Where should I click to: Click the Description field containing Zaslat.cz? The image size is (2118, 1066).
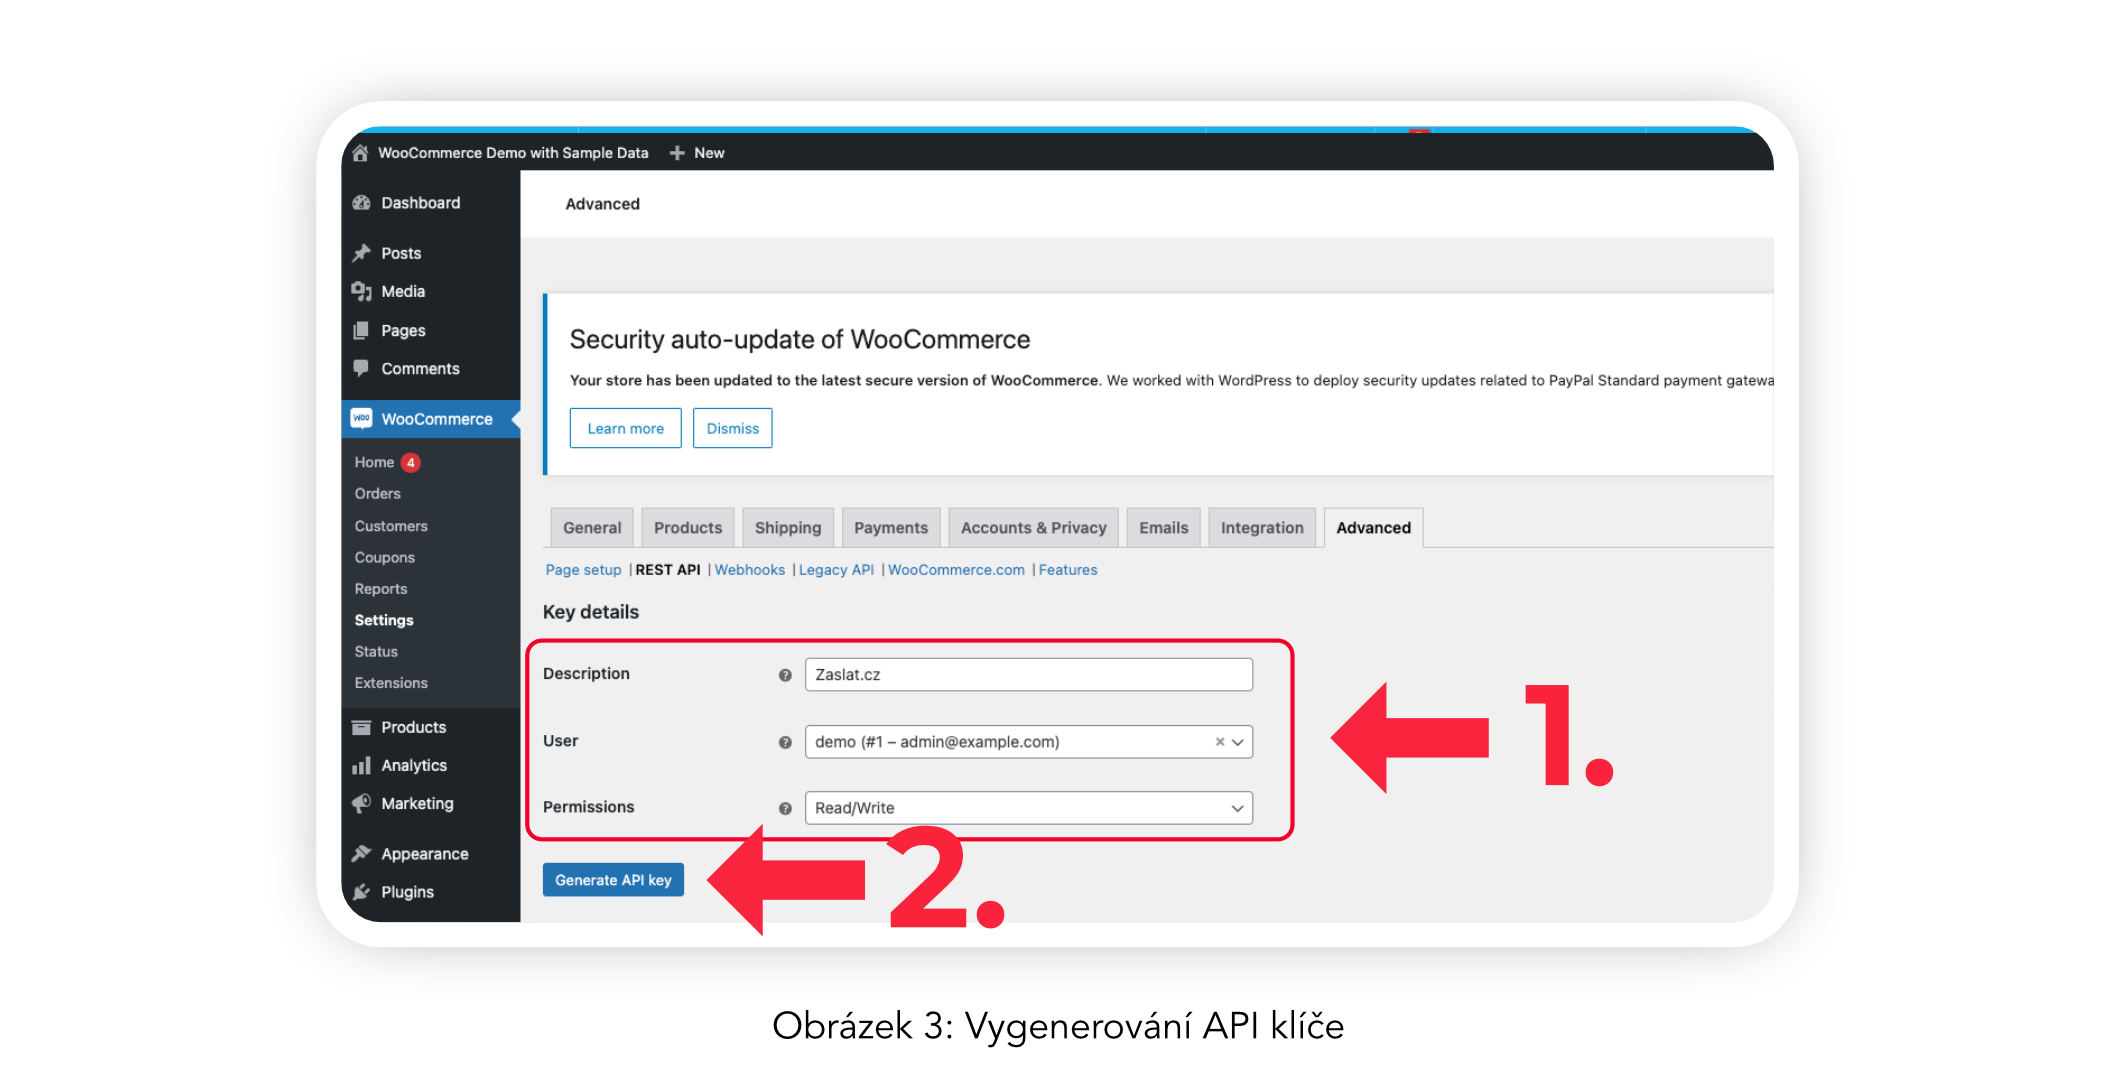pos(1029,675)
